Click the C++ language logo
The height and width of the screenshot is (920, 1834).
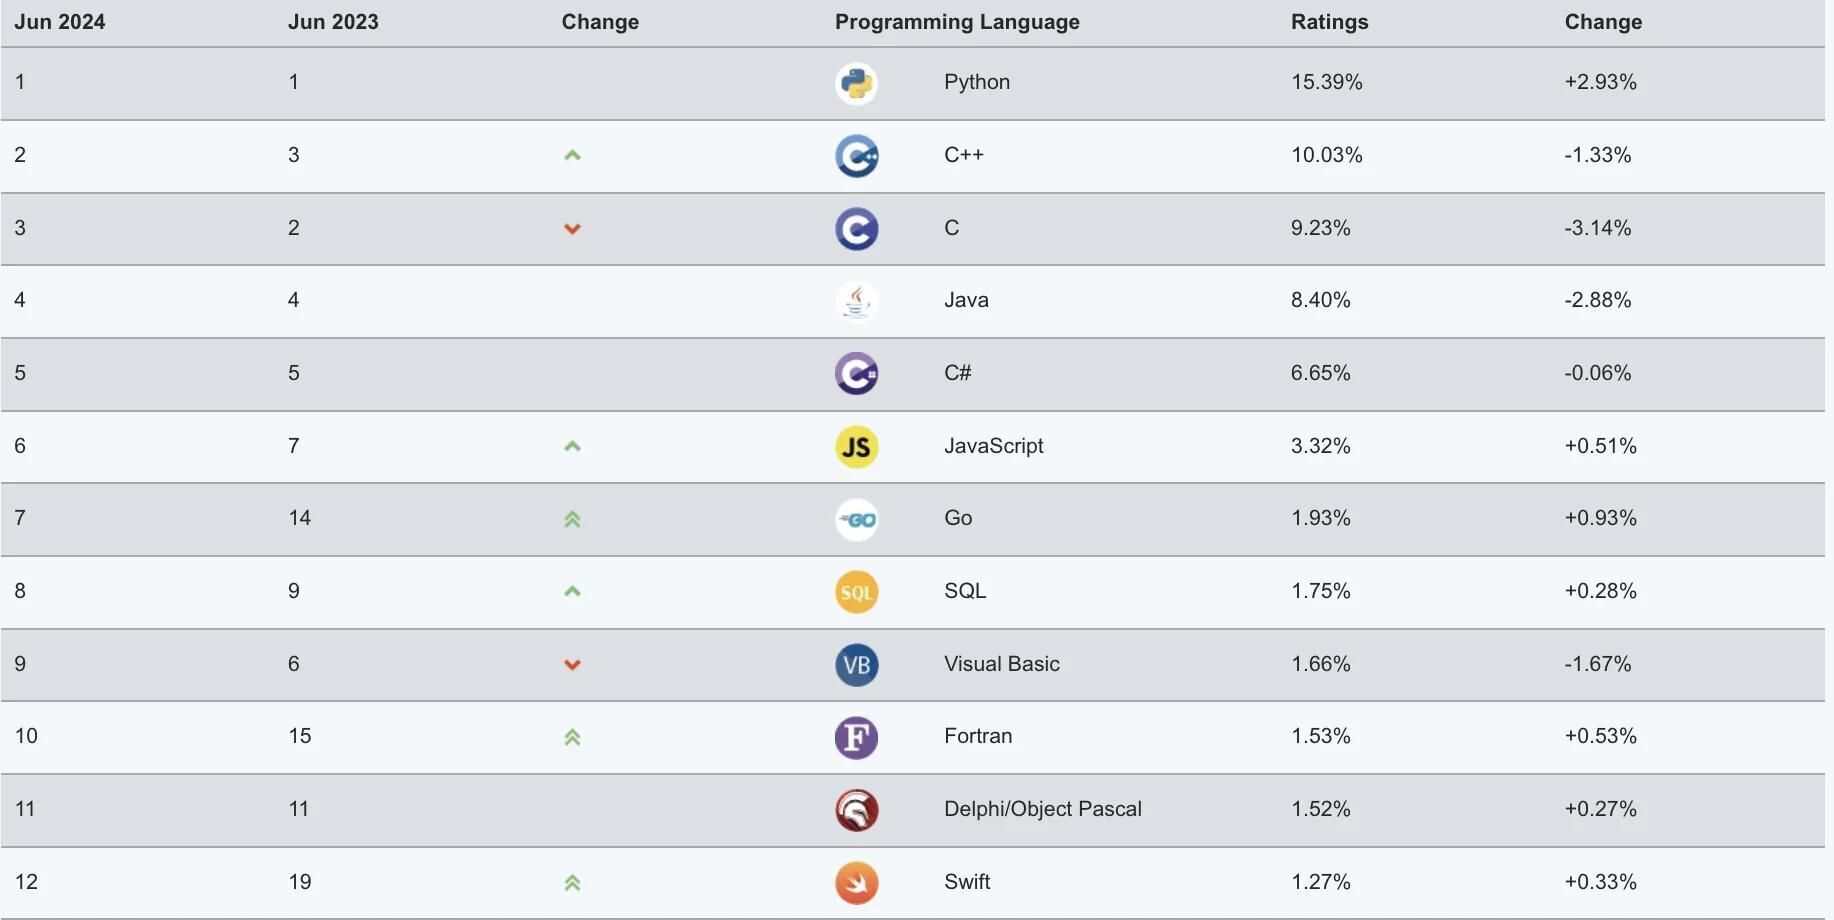point(856,156)
